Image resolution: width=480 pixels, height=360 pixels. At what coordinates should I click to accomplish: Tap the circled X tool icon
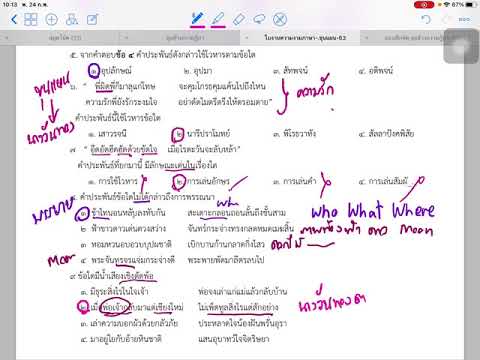tap(280, 19)
